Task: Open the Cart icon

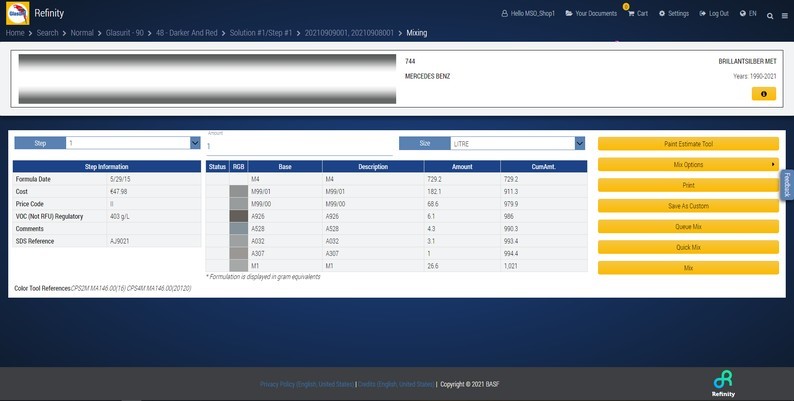Action: (x=638, y=14)
